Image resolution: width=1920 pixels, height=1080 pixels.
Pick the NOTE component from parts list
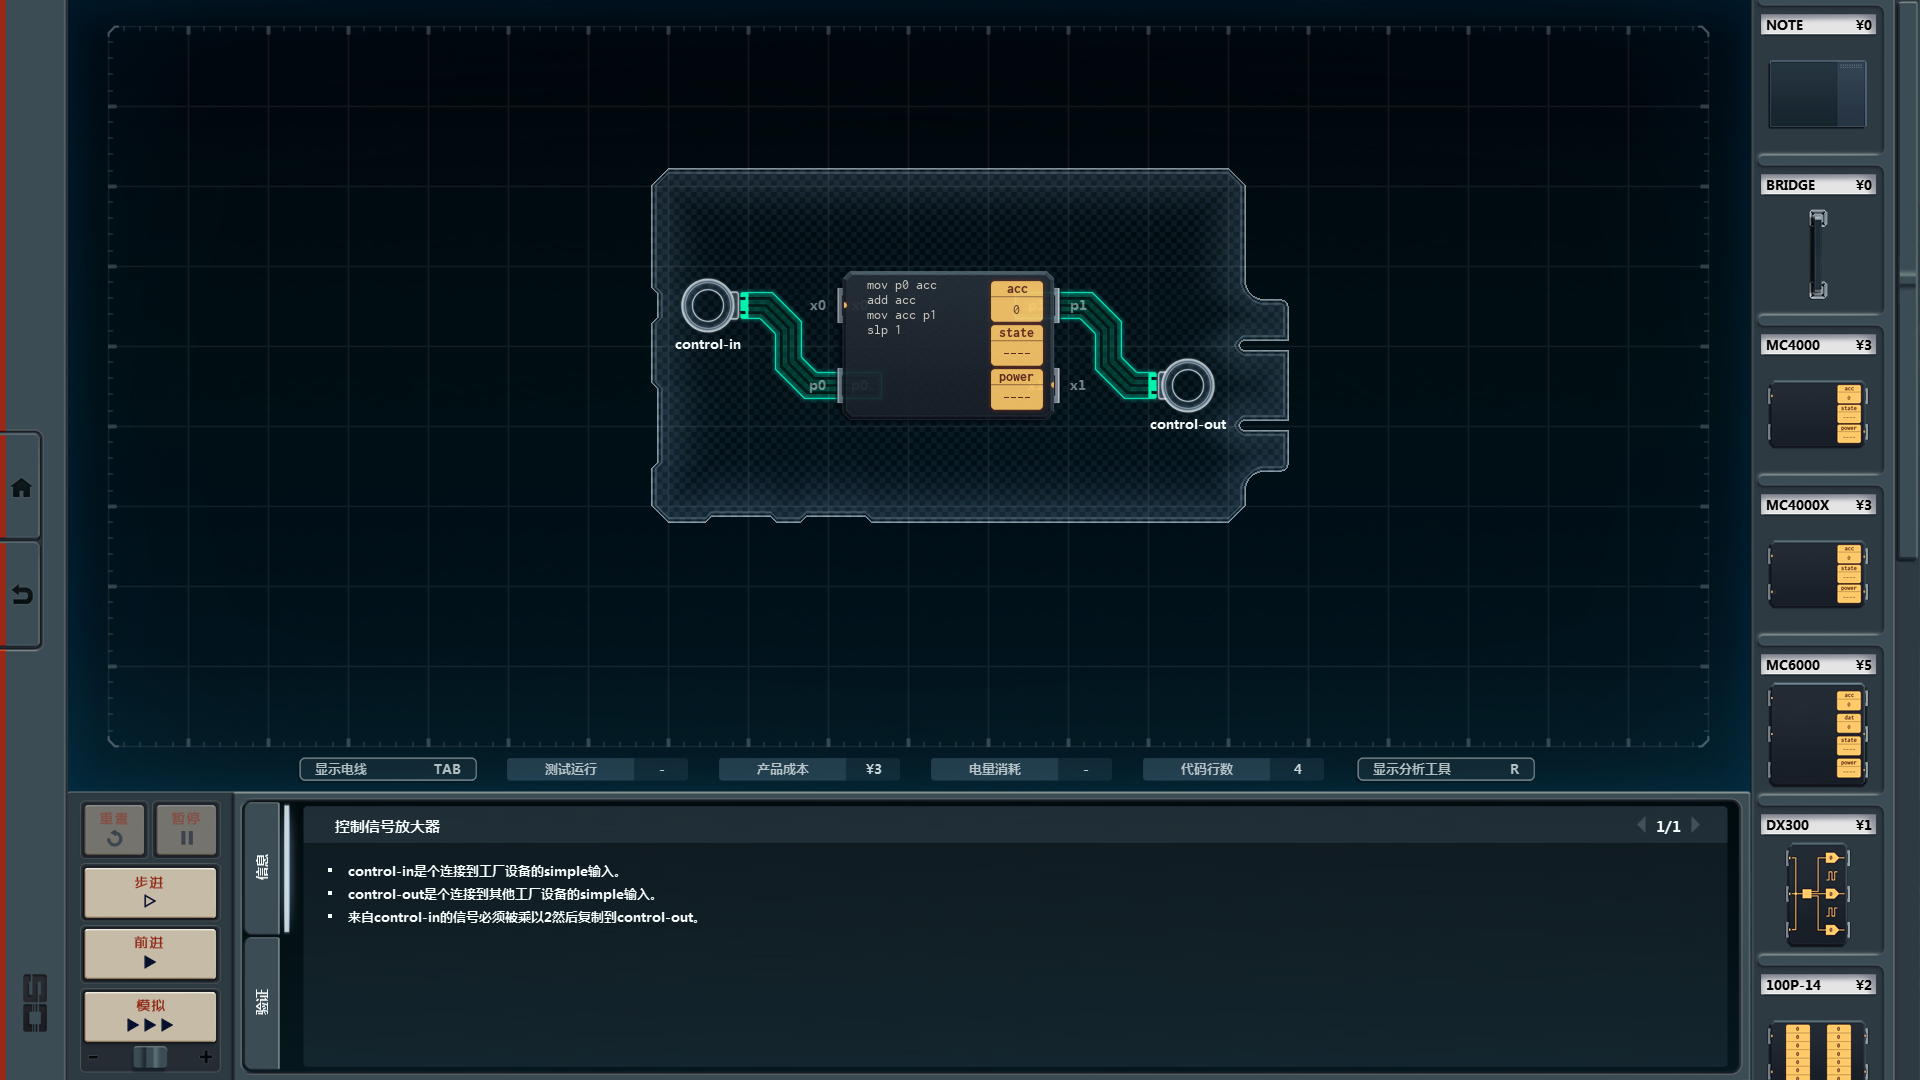(x=1817, y=94)
